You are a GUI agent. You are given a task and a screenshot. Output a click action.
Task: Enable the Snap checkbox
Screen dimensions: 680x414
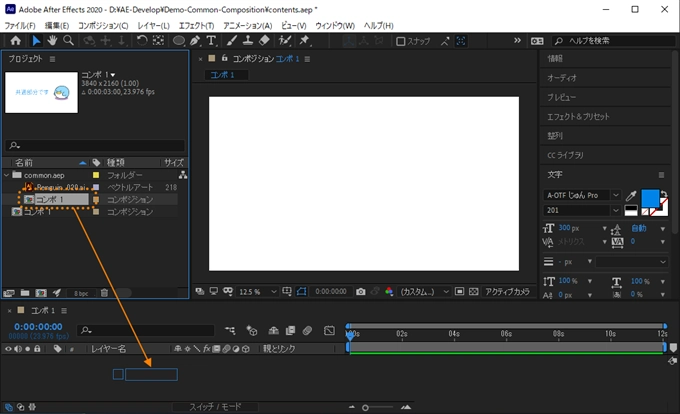[x=401, y=41]
